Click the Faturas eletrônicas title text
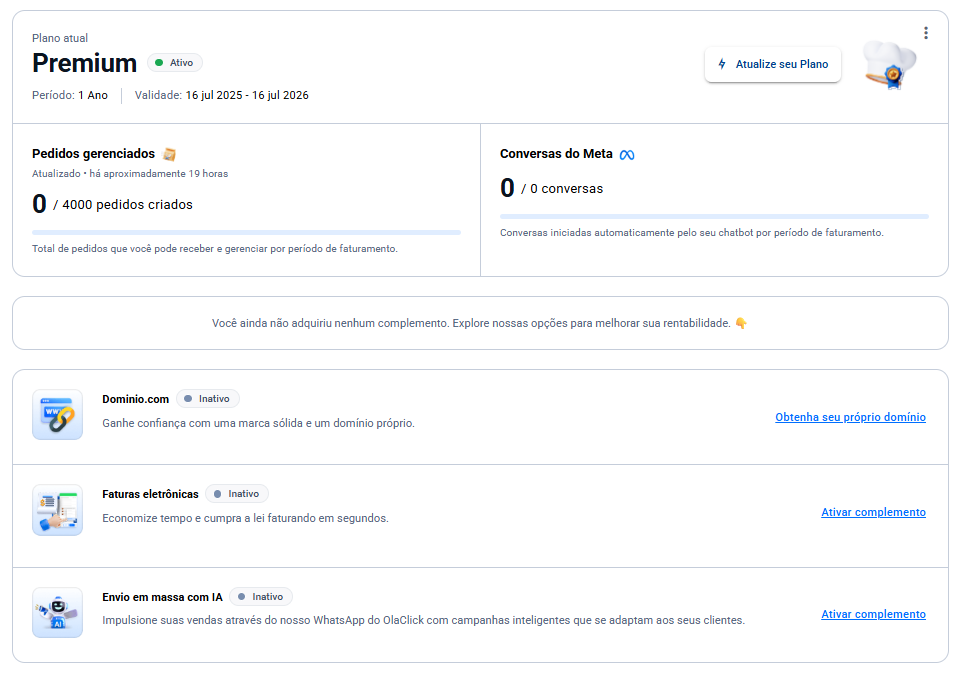This screenshot has width=965, height=689. (150, 495)
